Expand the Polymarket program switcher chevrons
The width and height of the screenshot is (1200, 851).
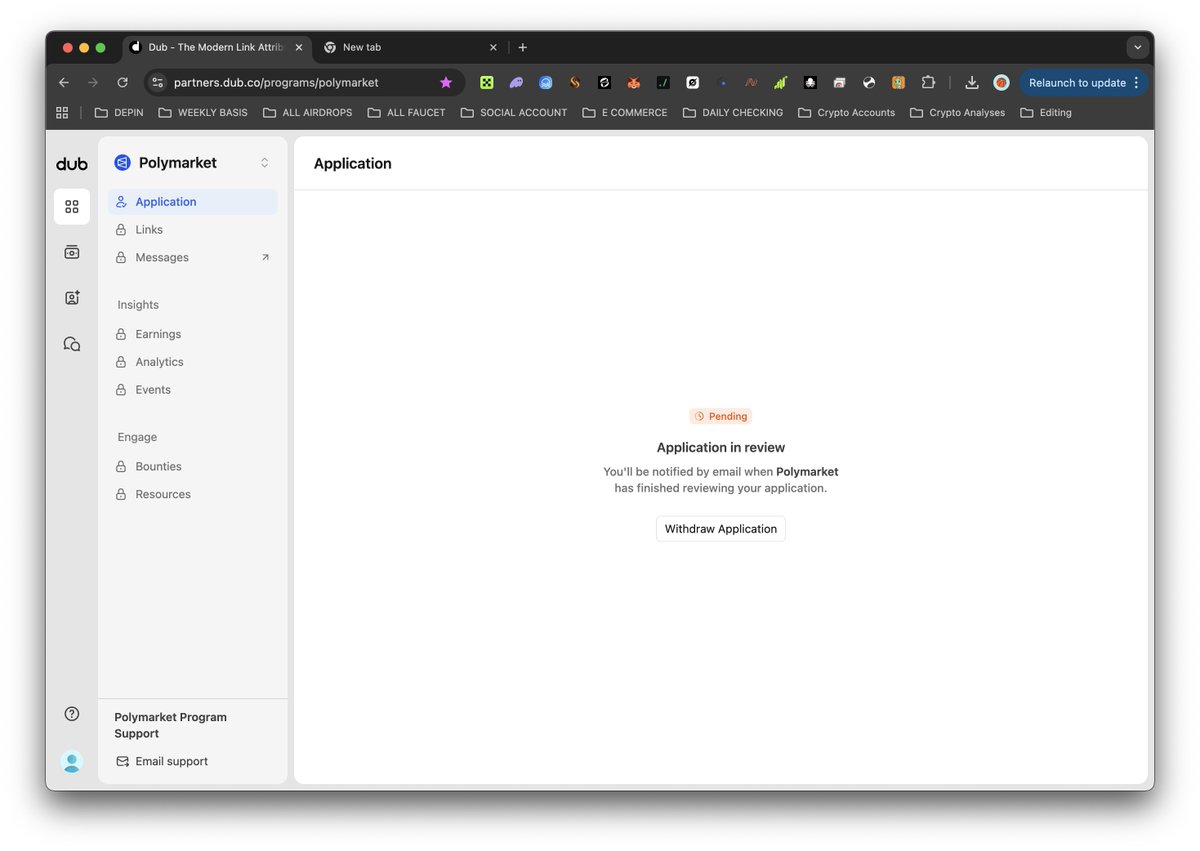pos(264,163)
